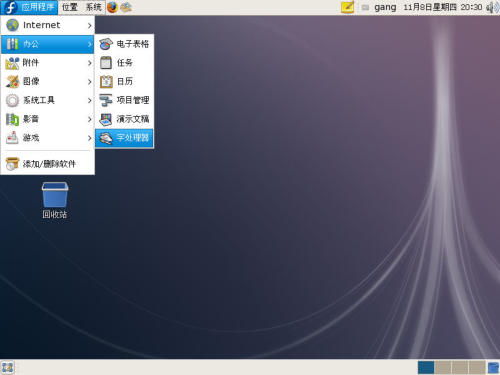Screen dimensions: 500x375
Task: Click the 任务 notepad icon
Action: coord(106,63)
